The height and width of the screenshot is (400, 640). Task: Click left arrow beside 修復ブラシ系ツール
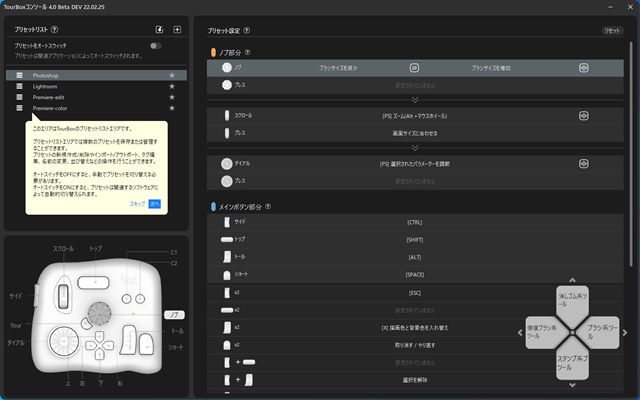click(520, 333)
